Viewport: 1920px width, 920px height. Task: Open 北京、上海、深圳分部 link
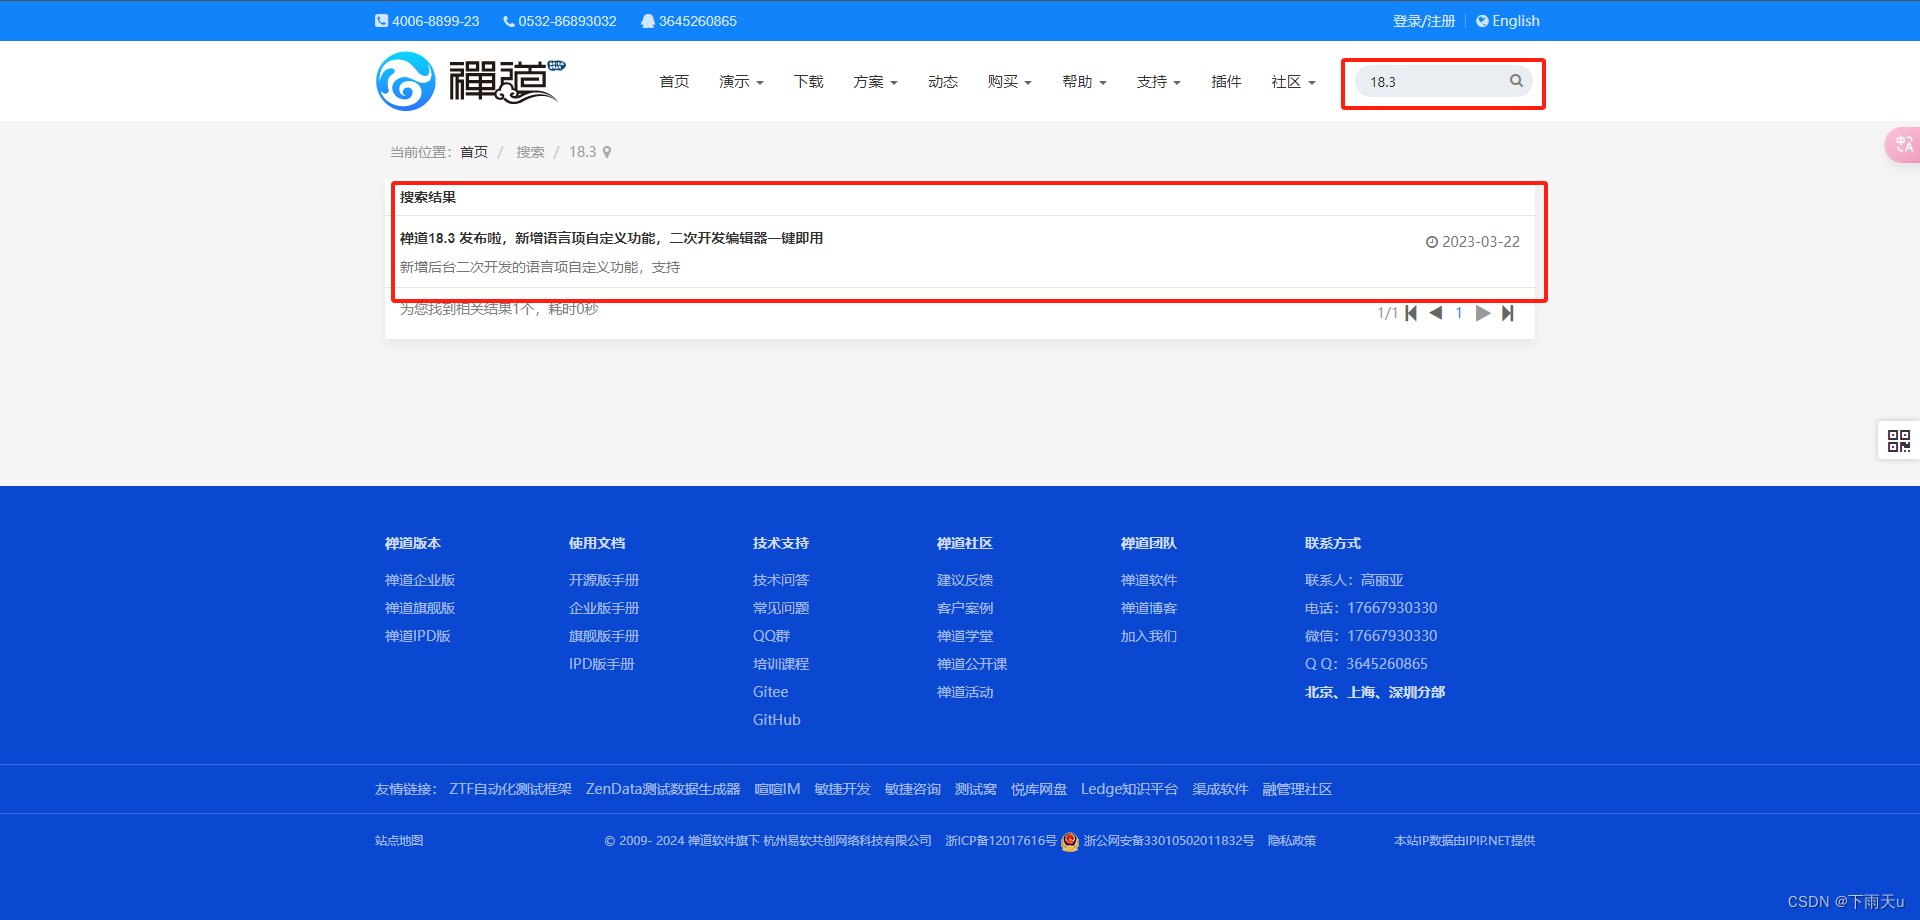click(x=1375, y=692)
